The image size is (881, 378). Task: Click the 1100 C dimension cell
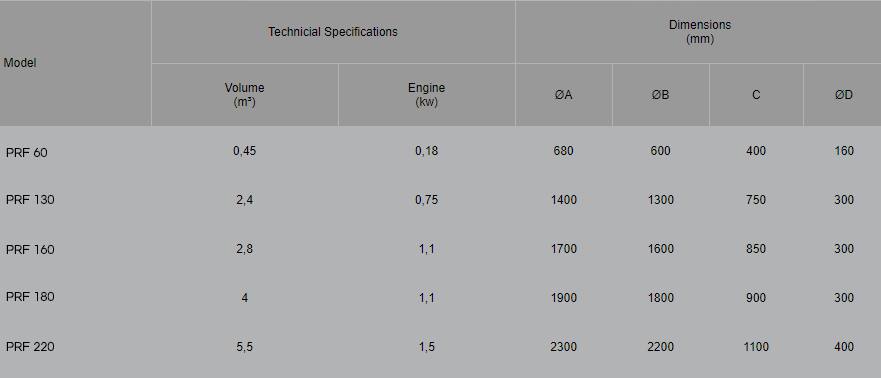coord(756,347)
